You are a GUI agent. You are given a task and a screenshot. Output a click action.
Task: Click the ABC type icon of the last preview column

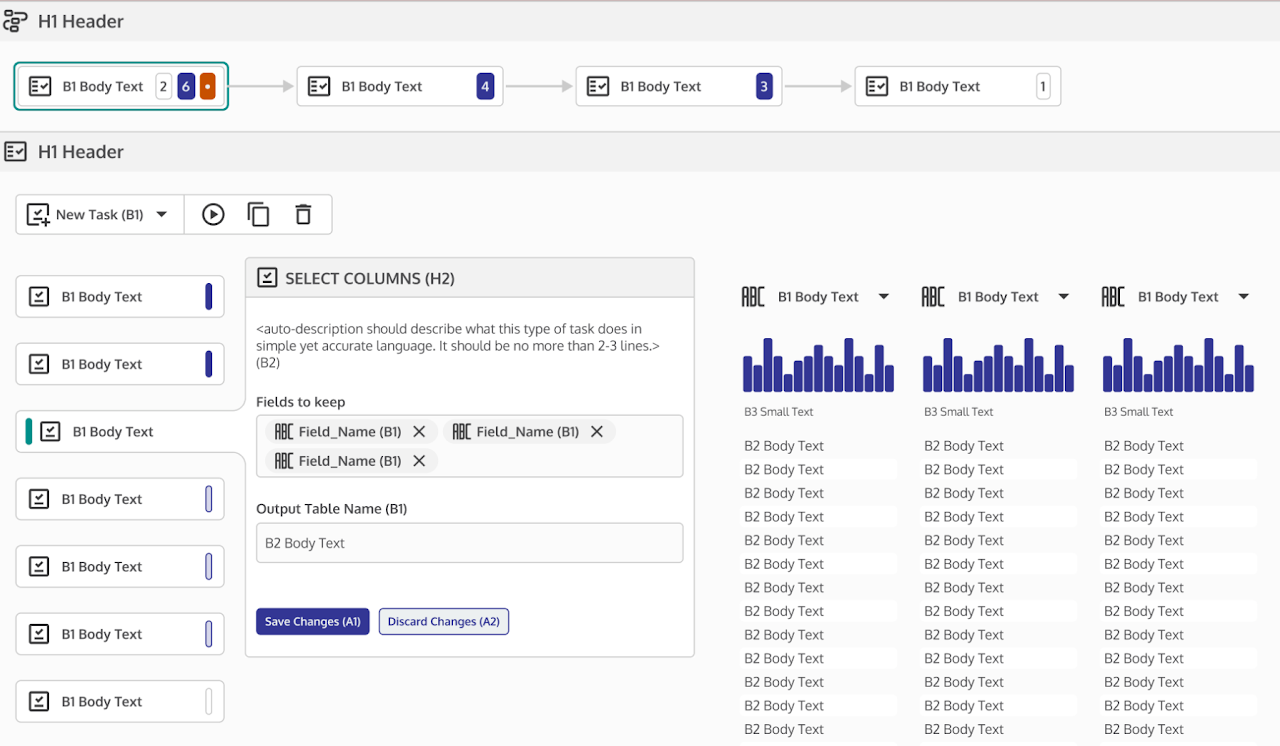click(1113, 296)
